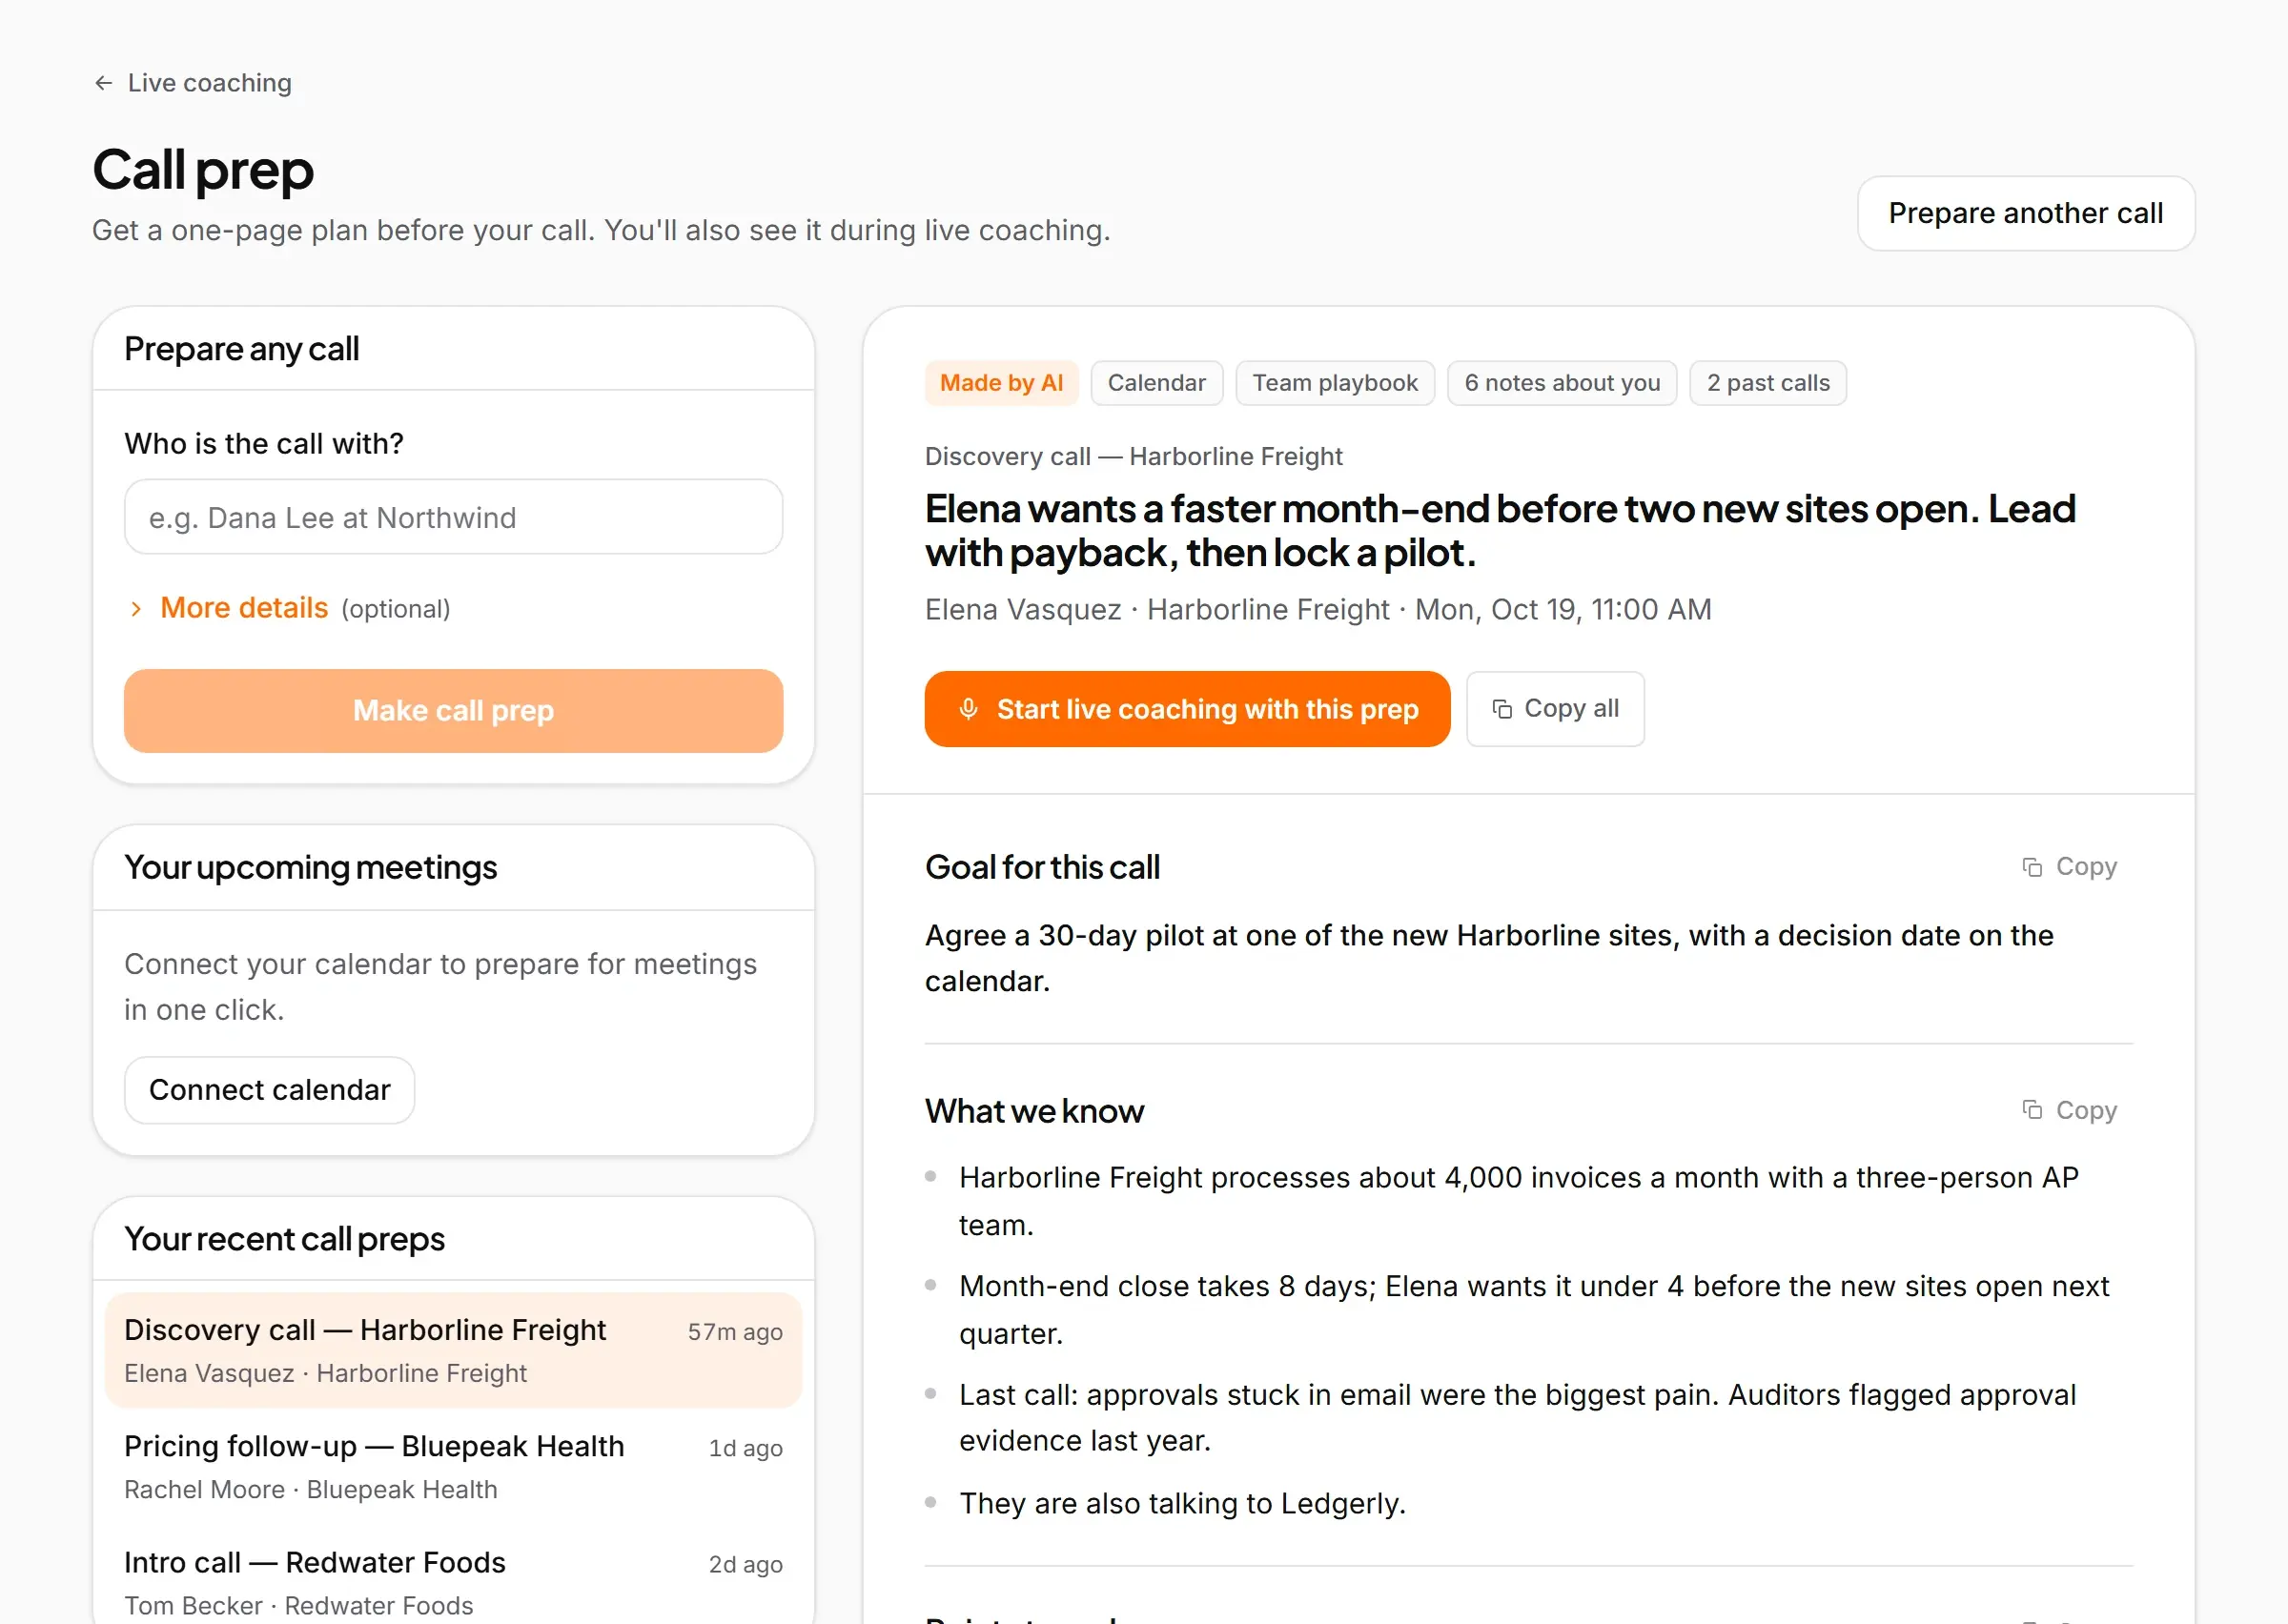Go back to Live coaching
The width and height of the screenshot is (2288, 1624).
click(x=193, y=83)
